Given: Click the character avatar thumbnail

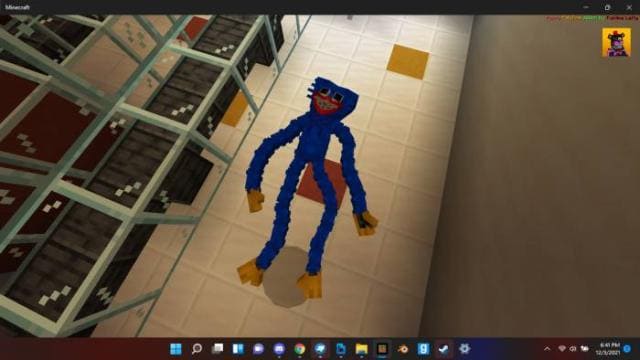Looking at the screenshot, I should coord(616,42).
